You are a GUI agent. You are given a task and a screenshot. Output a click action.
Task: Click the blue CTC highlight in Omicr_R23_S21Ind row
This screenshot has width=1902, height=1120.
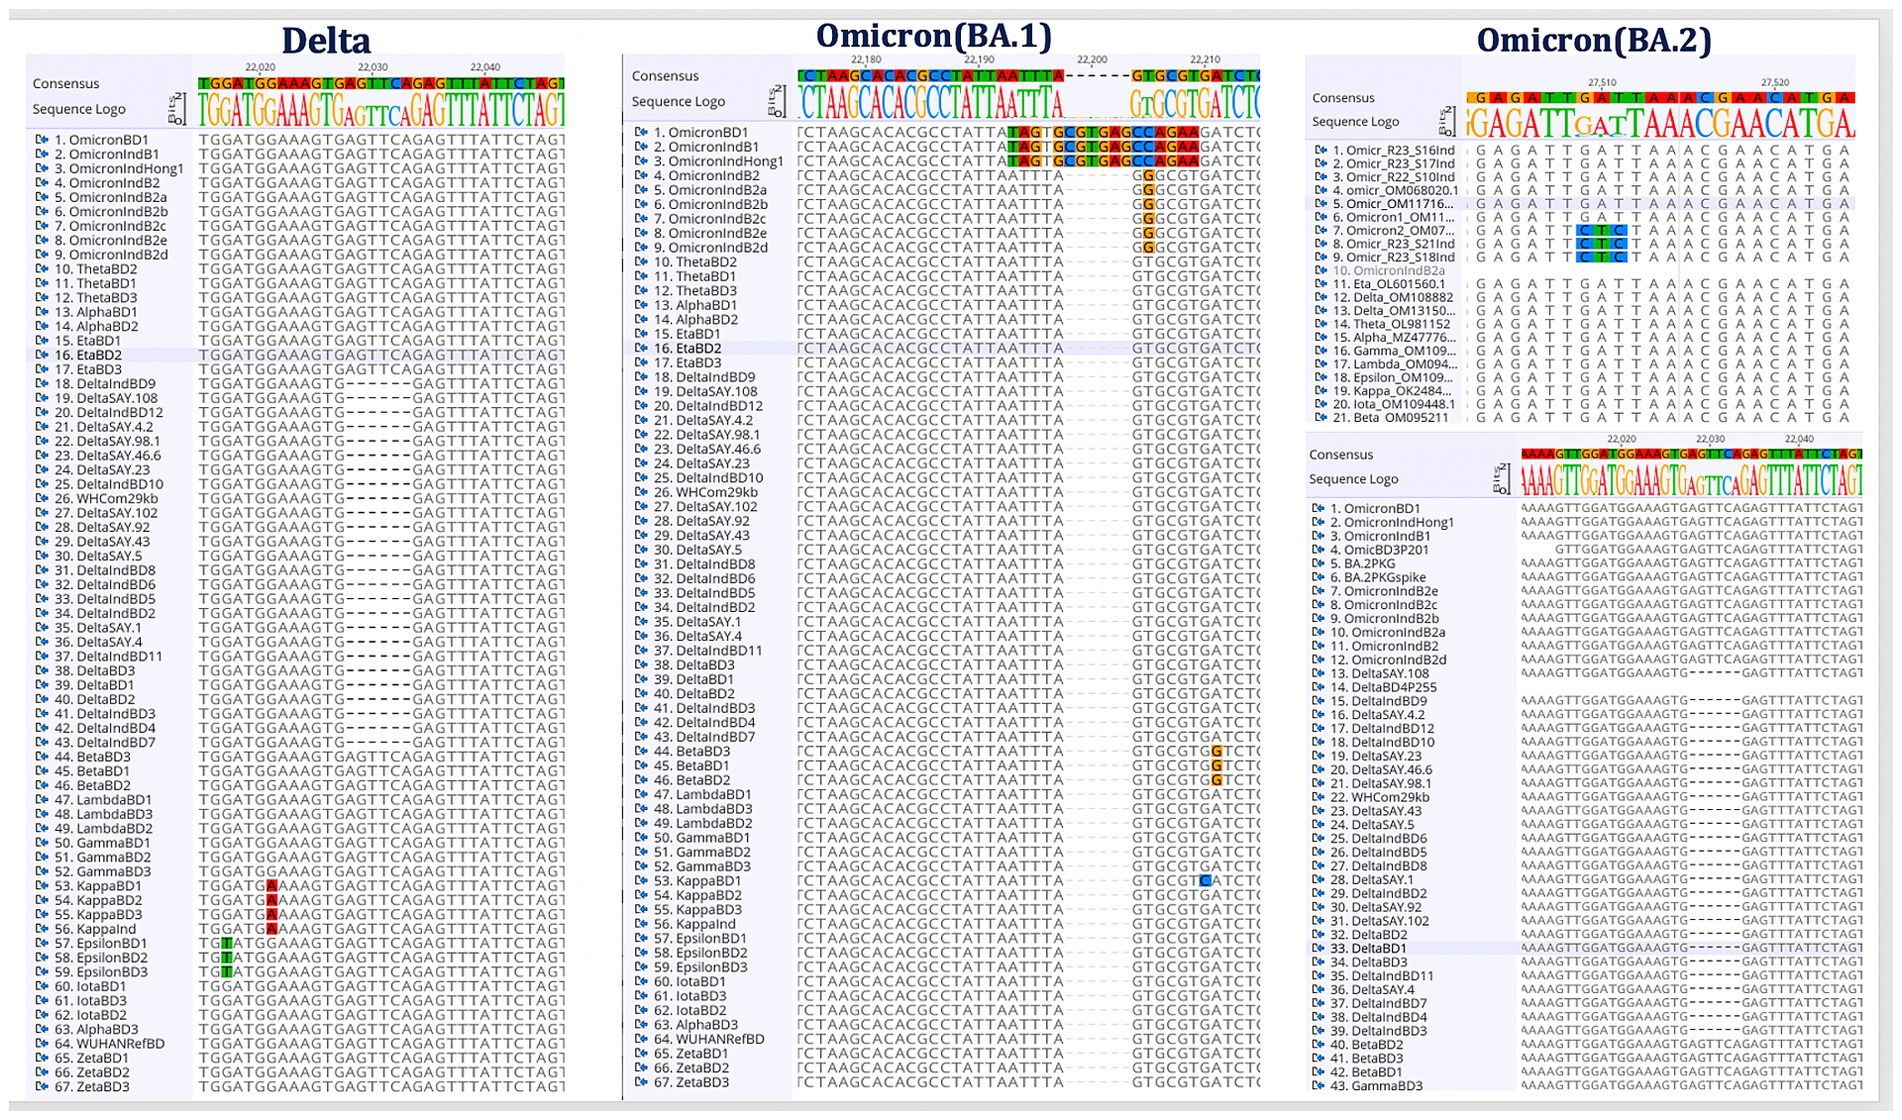(x=1601, y=244)
